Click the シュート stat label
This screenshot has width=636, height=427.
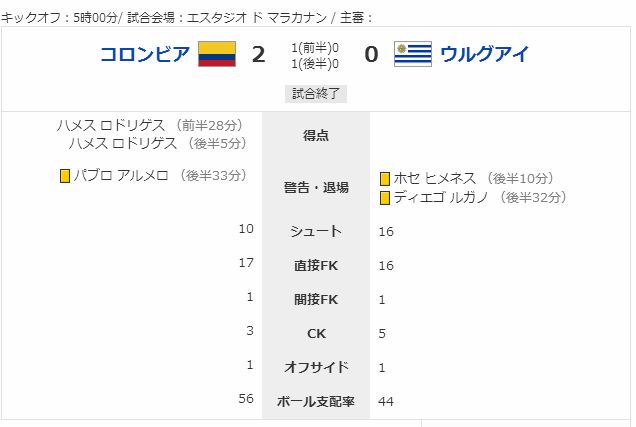(316, 231)
